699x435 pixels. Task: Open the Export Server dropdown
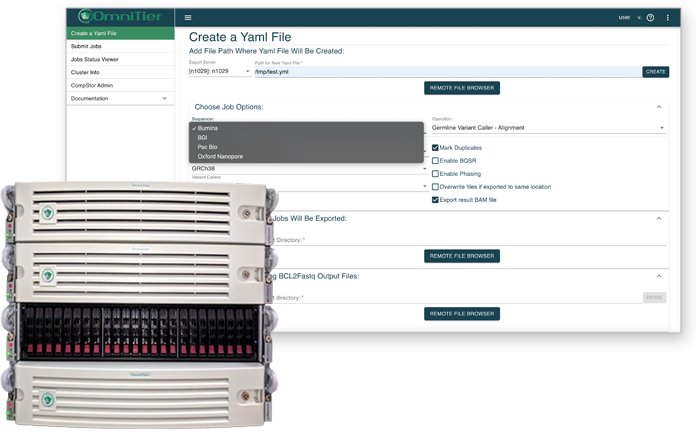point(220,72)
